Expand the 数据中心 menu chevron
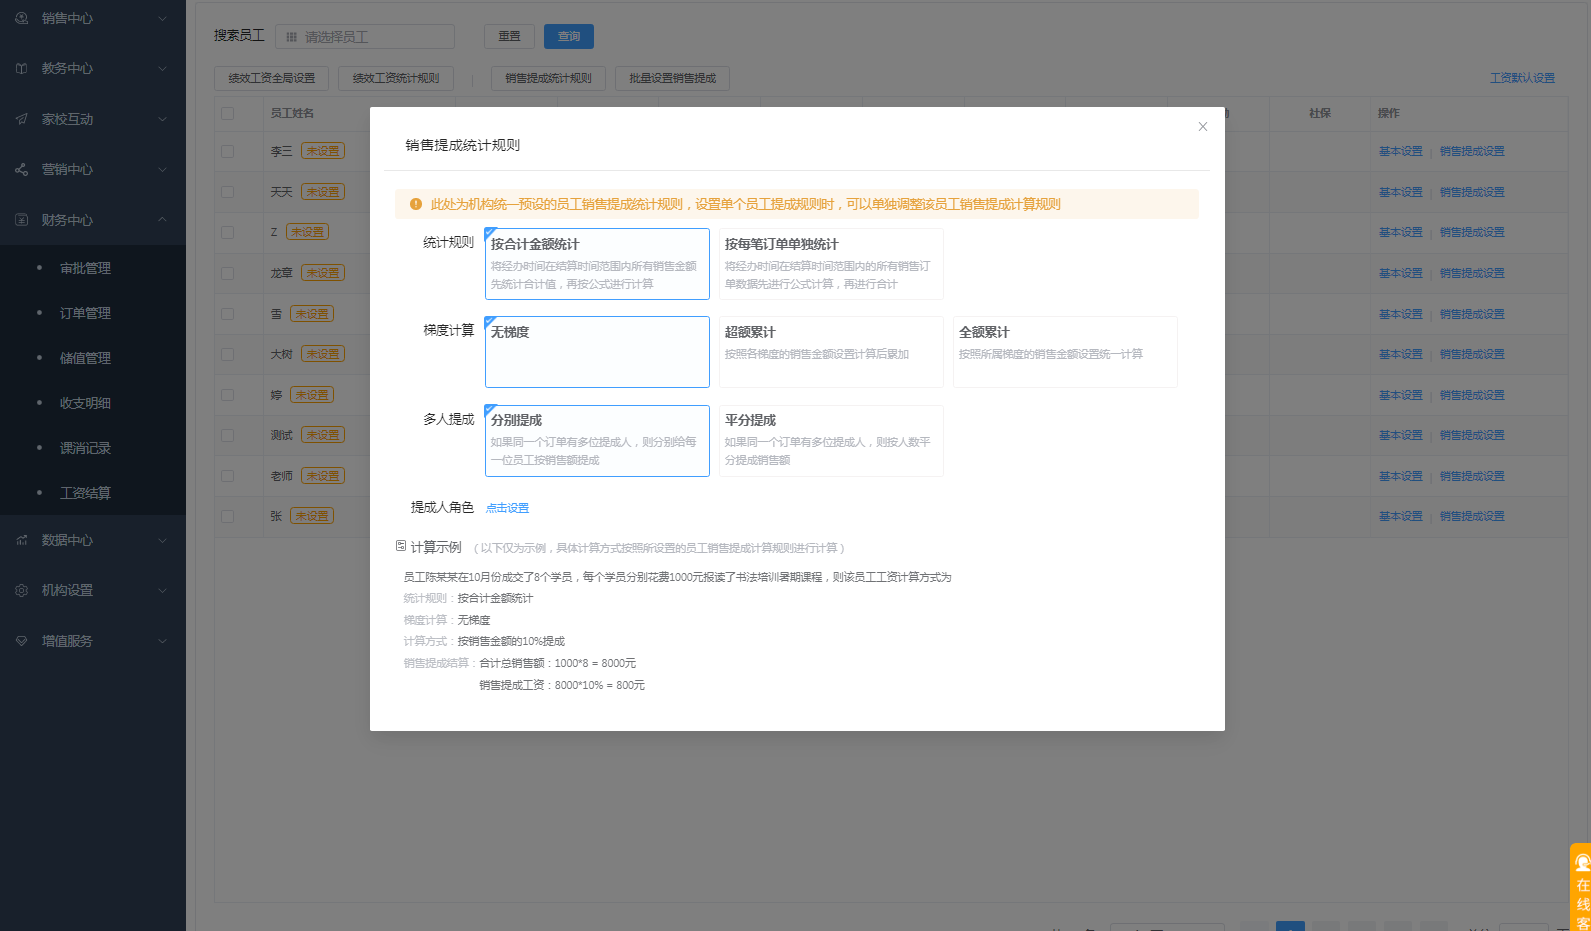1591x931 pixels. pos(163,540)
